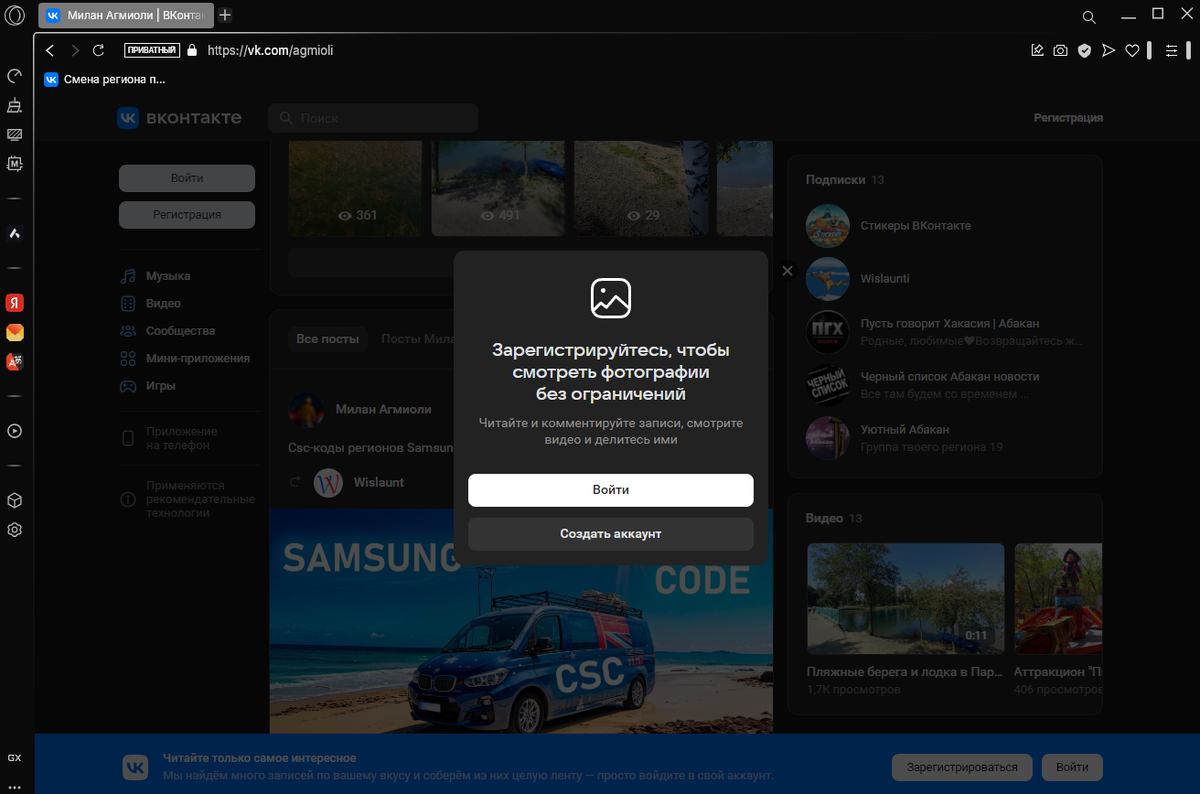The height and width of the screenshot is (794, 1200).
Task: Click the Создать аккаунт button in popup
Action: 610,534
